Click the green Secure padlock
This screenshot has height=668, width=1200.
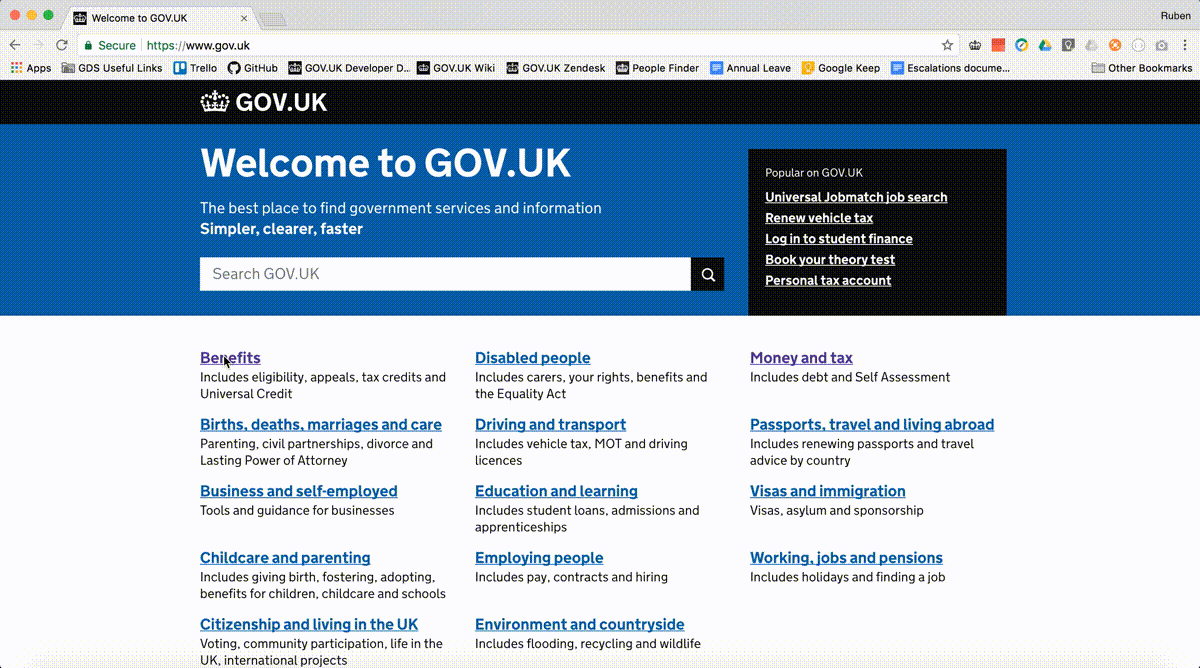[x=88, y=45]
